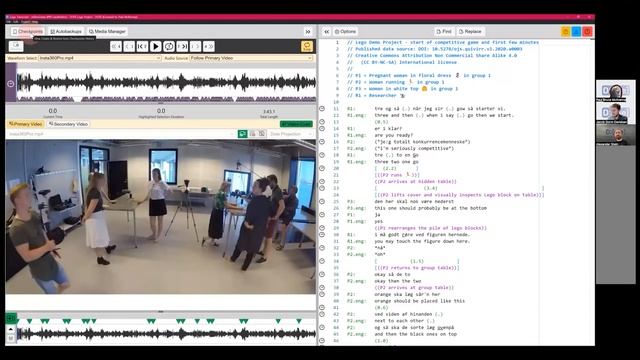
Task: Click the timestamp icon beside line 44
Action: 322,327
